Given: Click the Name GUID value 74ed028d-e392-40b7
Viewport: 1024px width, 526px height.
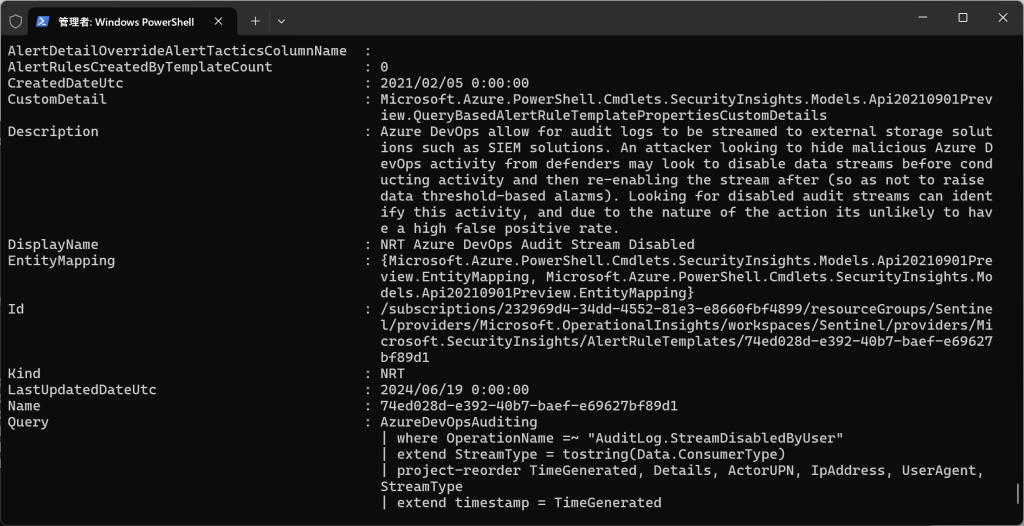Looking at the screenshot, I should click(x=529, y=406).
